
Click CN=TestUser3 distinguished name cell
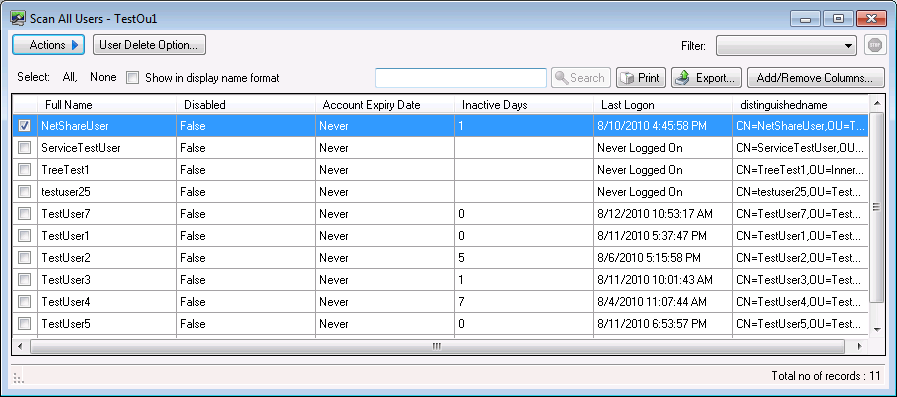click(x=800, y=280)
